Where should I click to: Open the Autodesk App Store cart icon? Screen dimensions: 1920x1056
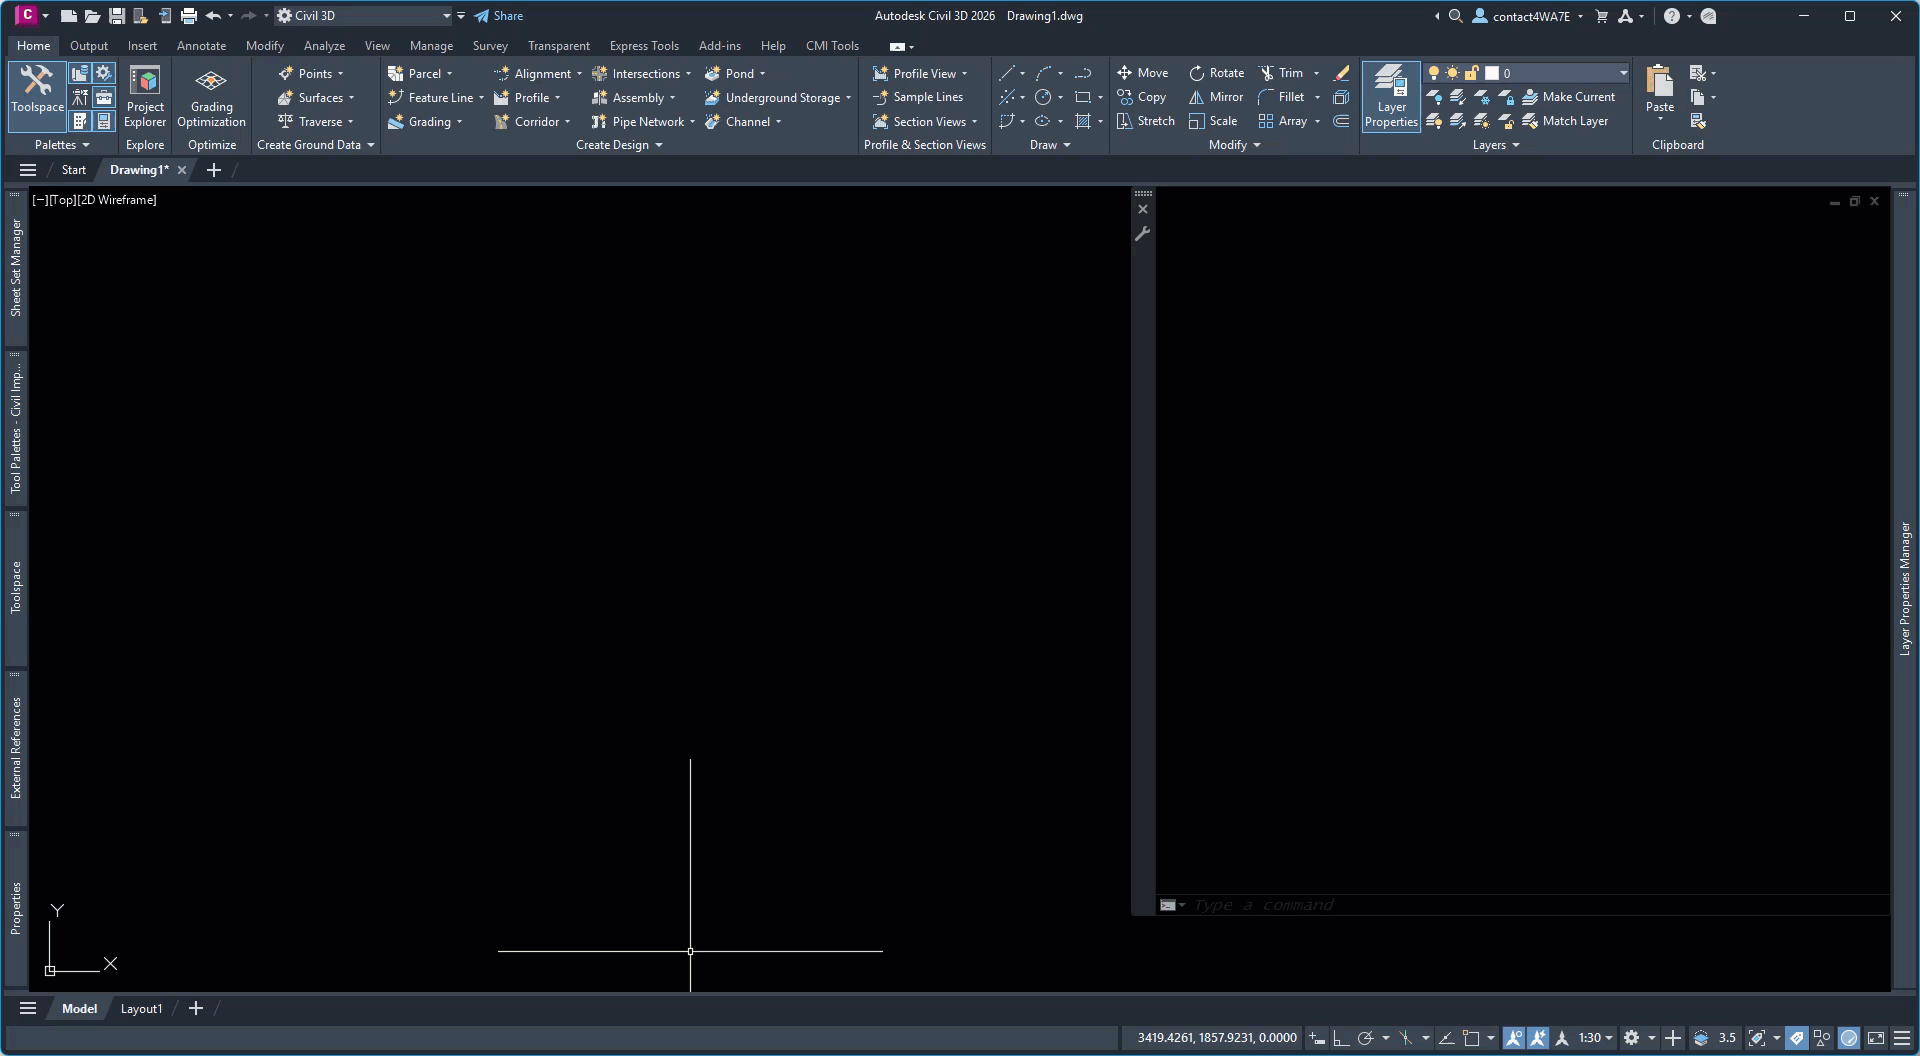tap(1601, 16)
